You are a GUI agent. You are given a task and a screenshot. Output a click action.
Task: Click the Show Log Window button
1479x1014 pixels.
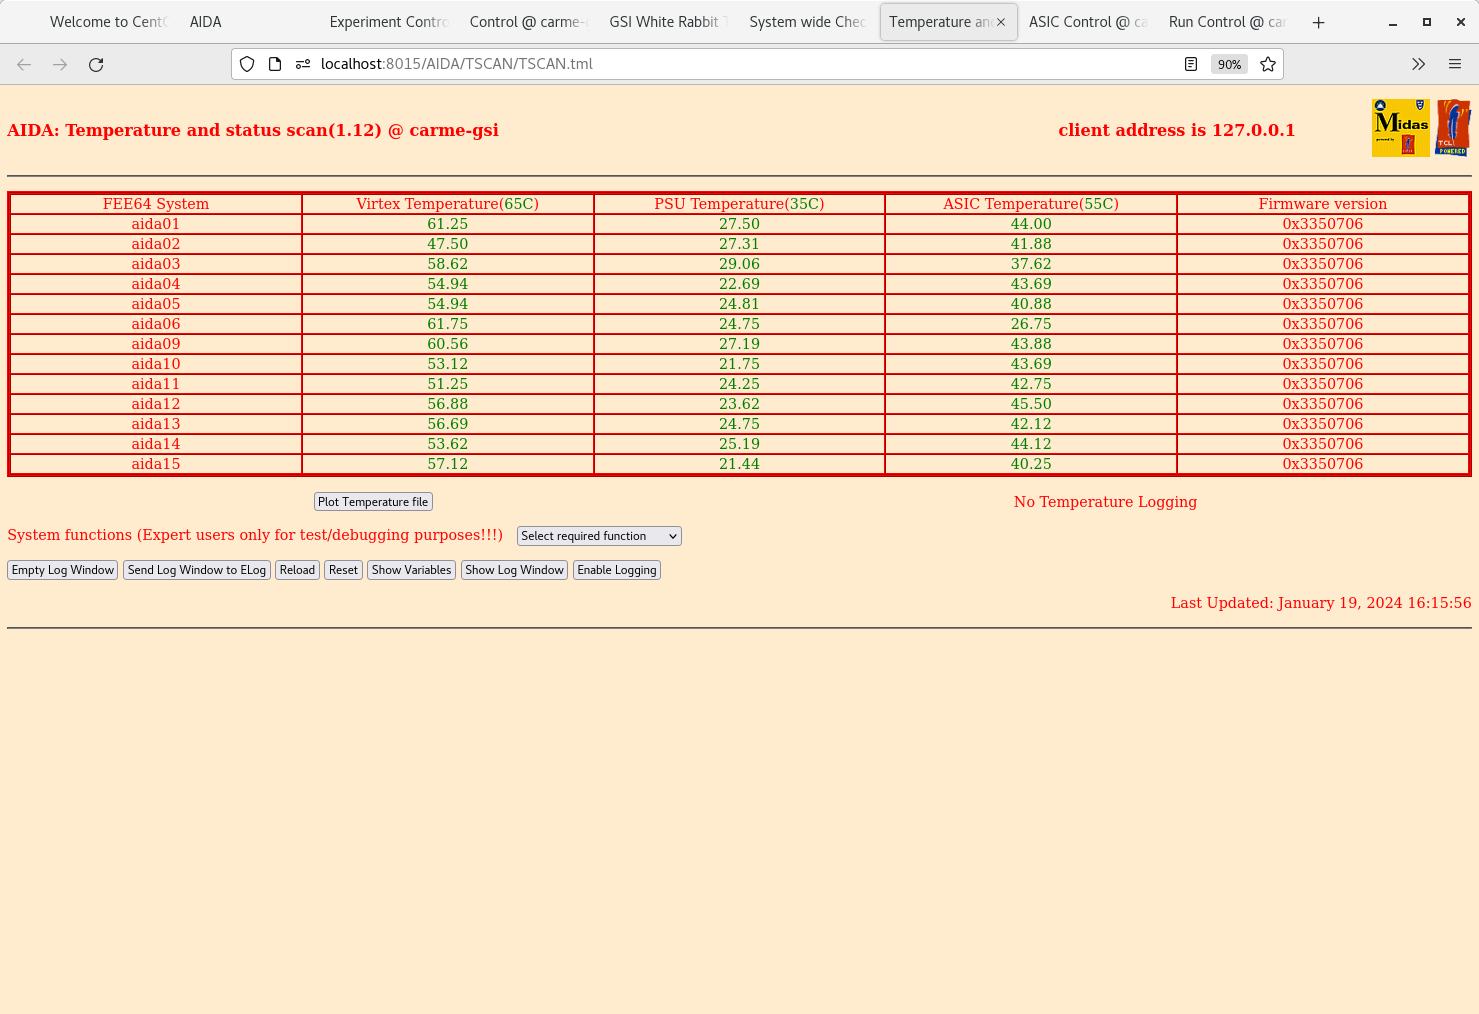514,570
